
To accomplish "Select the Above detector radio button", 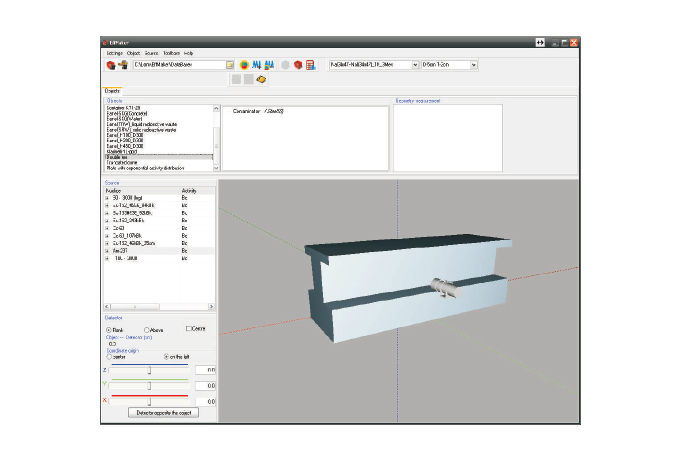I will [146, 329].
